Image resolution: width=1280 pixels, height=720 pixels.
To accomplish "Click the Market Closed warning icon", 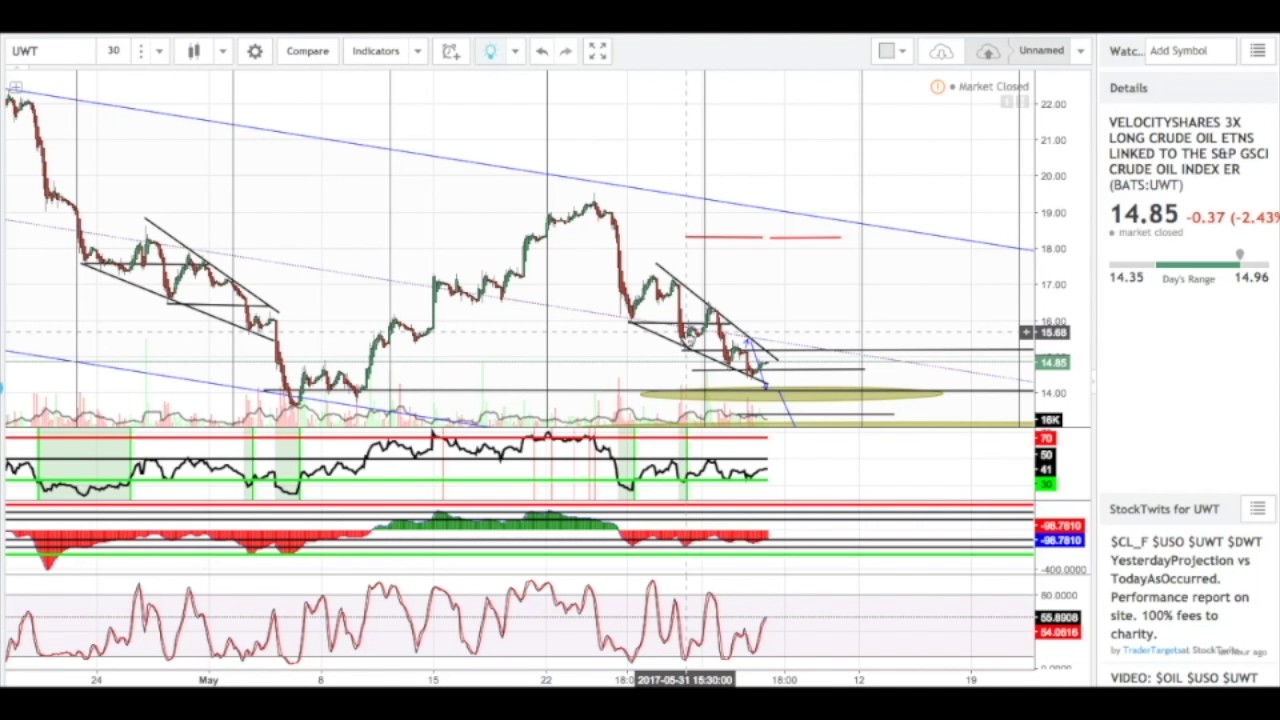I will pyautogui.click(x=937, y=87).
